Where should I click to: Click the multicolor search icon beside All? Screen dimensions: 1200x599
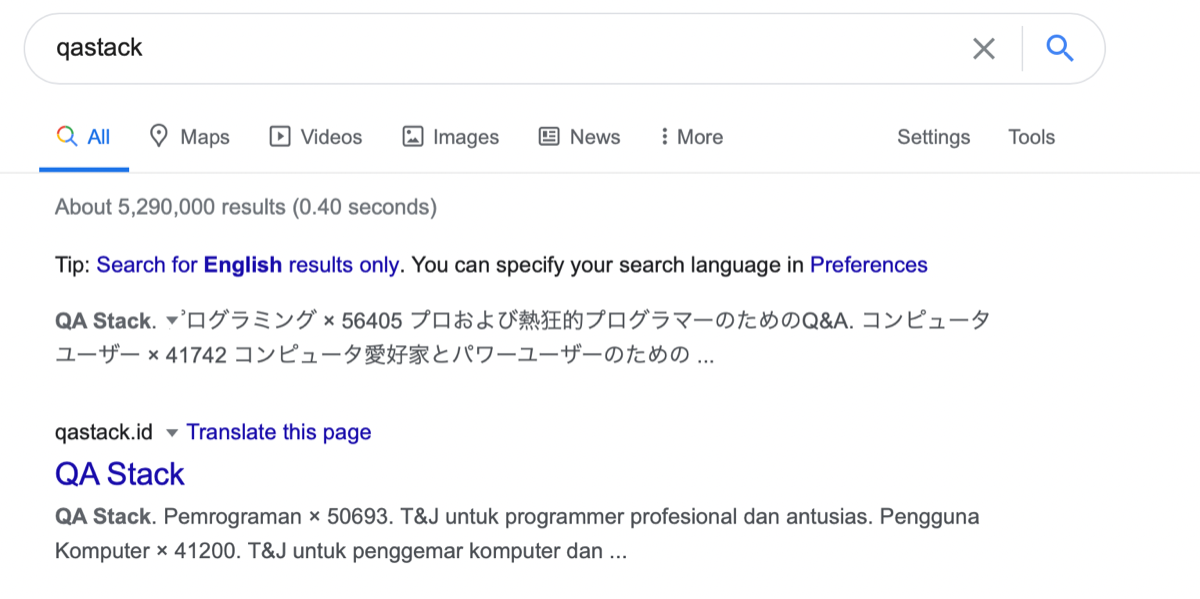coord(67,136)
